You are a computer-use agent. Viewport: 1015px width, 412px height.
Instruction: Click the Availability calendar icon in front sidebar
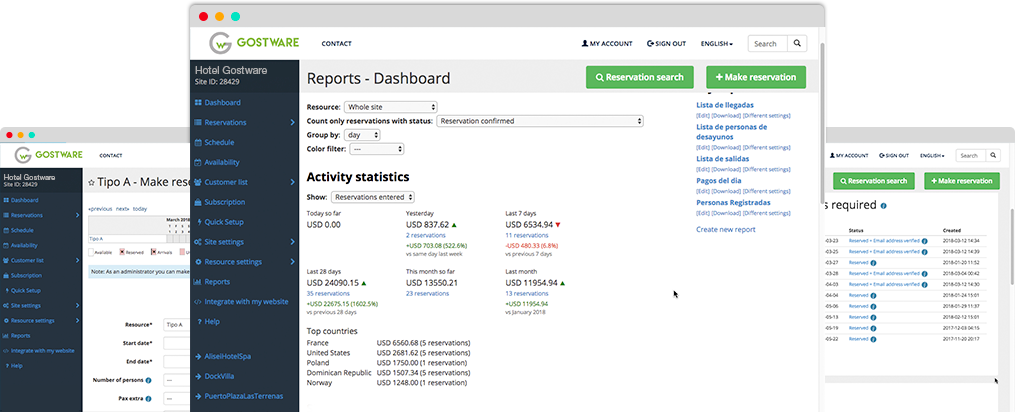(x=198, y=163)
